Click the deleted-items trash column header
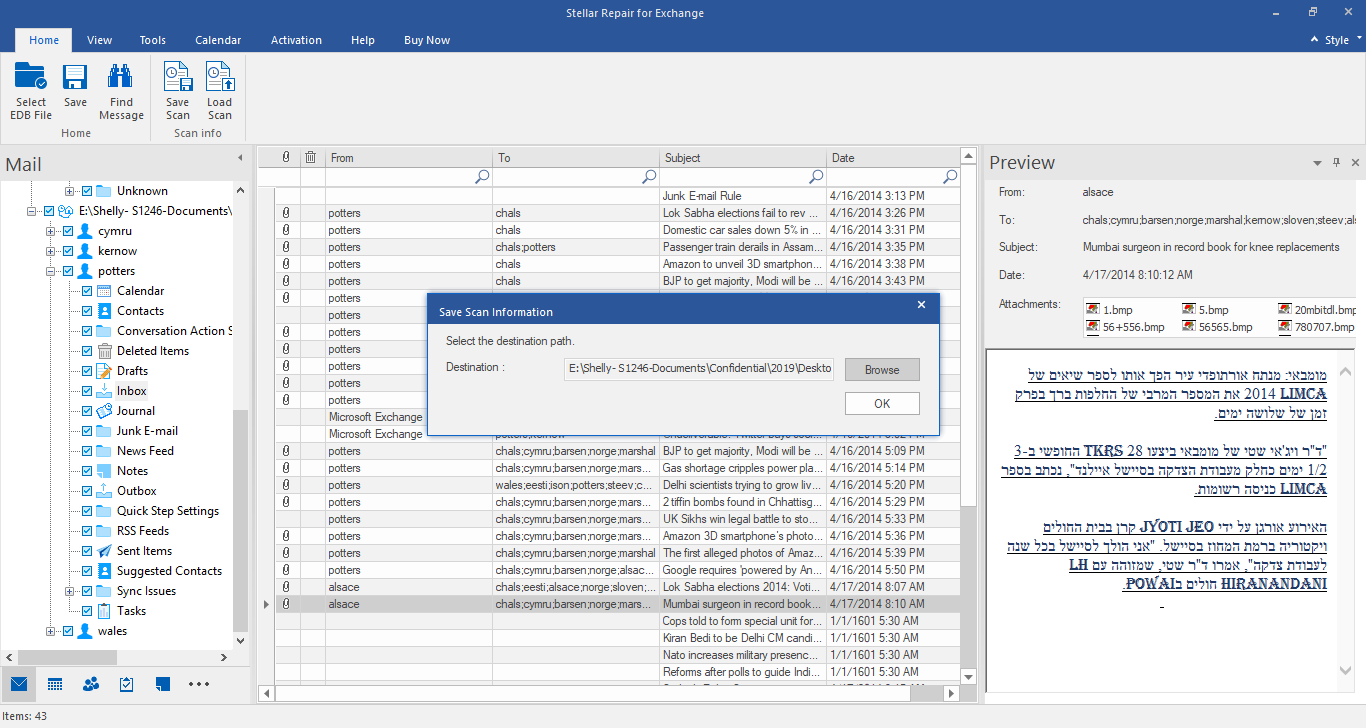The height and width of the screenshot is (728, 1366). coord(311,157)
